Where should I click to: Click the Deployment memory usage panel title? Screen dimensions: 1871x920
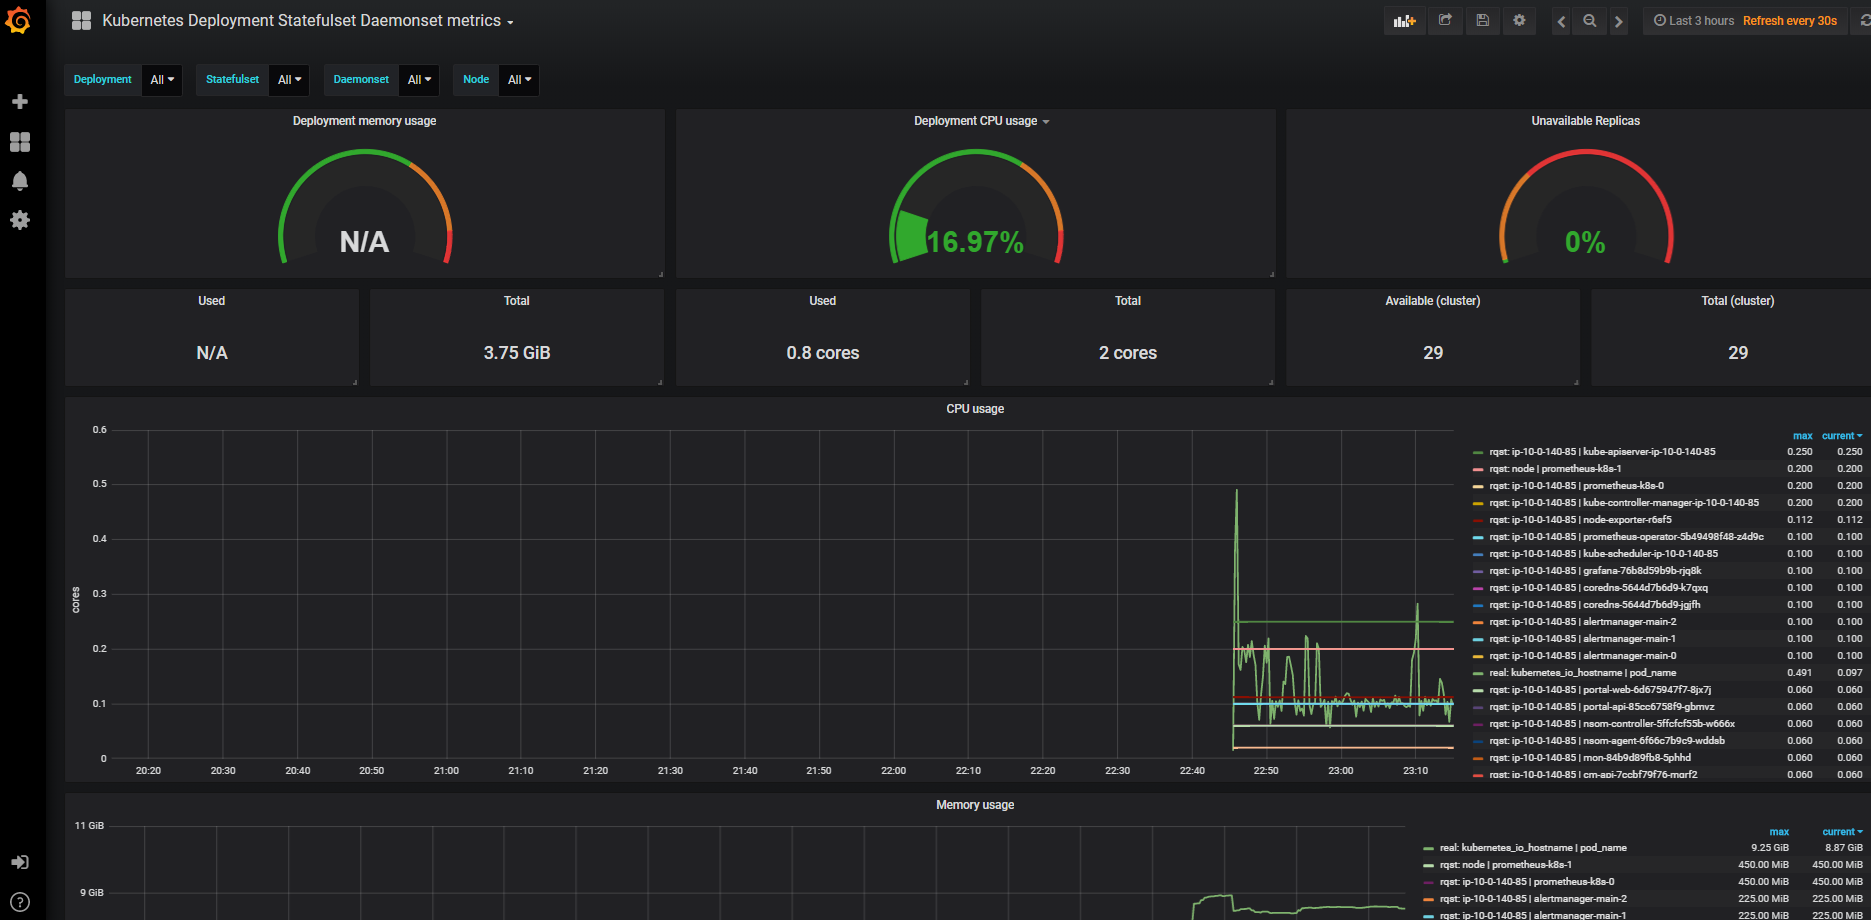(364, 121)
